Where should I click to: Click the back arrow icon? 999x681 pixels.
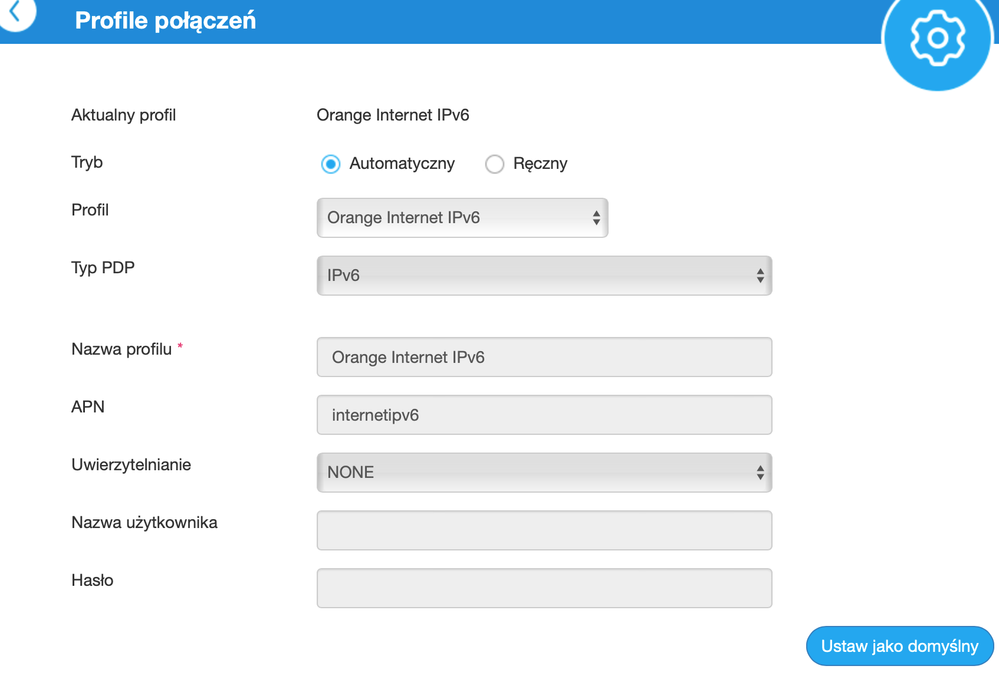click(x=15, y=13)
